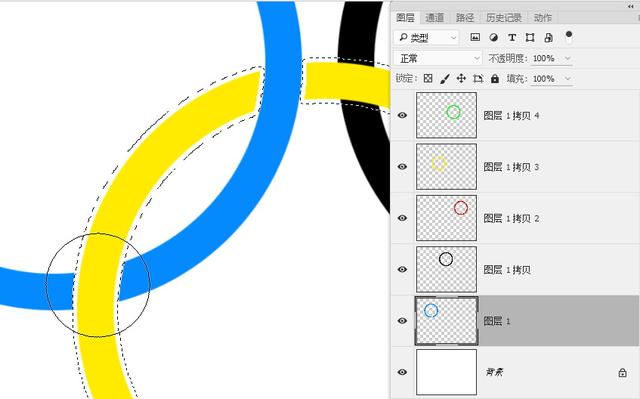This screenshot has height=399, width=640.
Task: Click layer name 图层 1 拷贝 2
Action: coord(511,218)
